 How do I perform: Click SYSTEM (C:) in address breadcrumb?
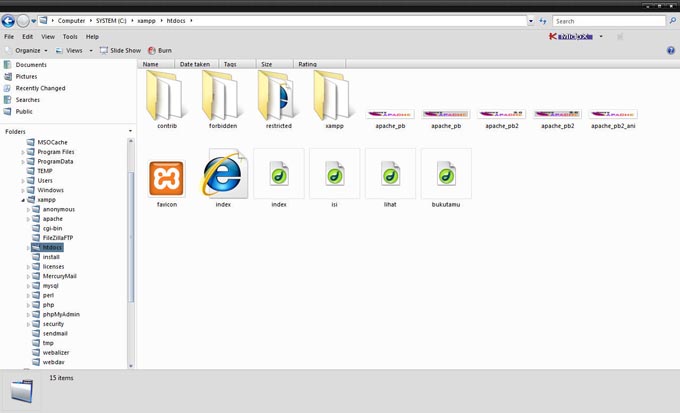(111, 21)
